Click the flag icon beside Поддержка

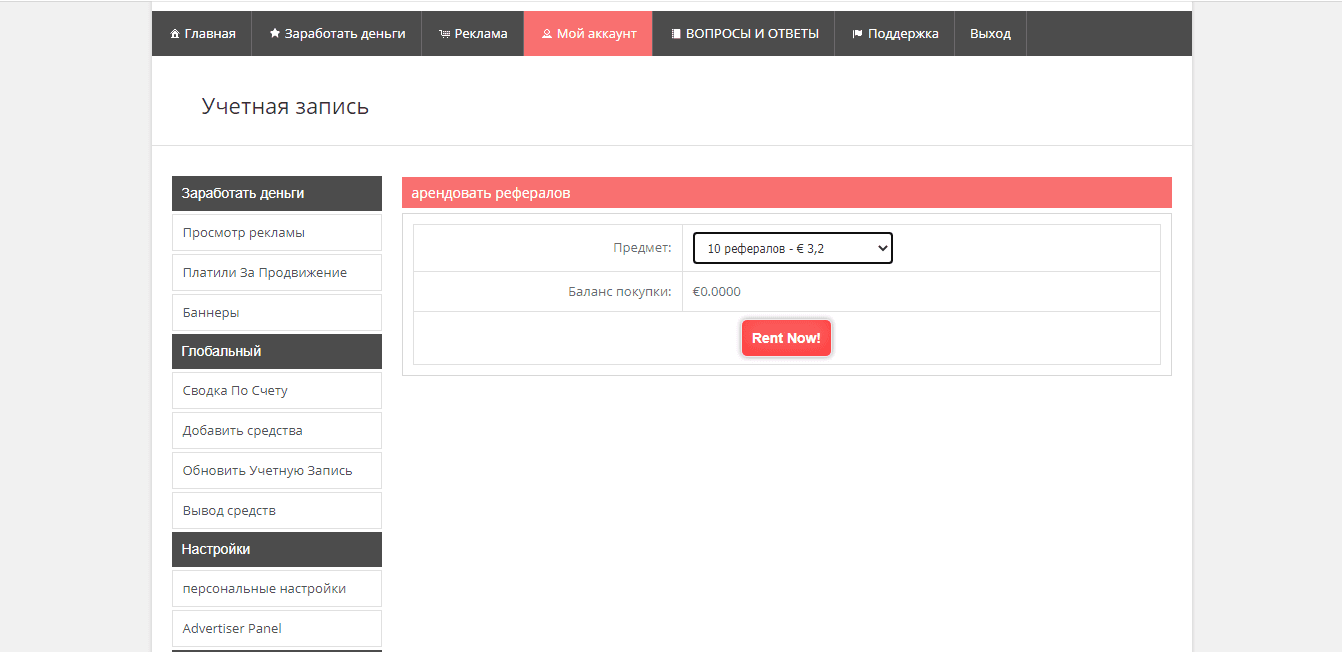pos(857,34)
